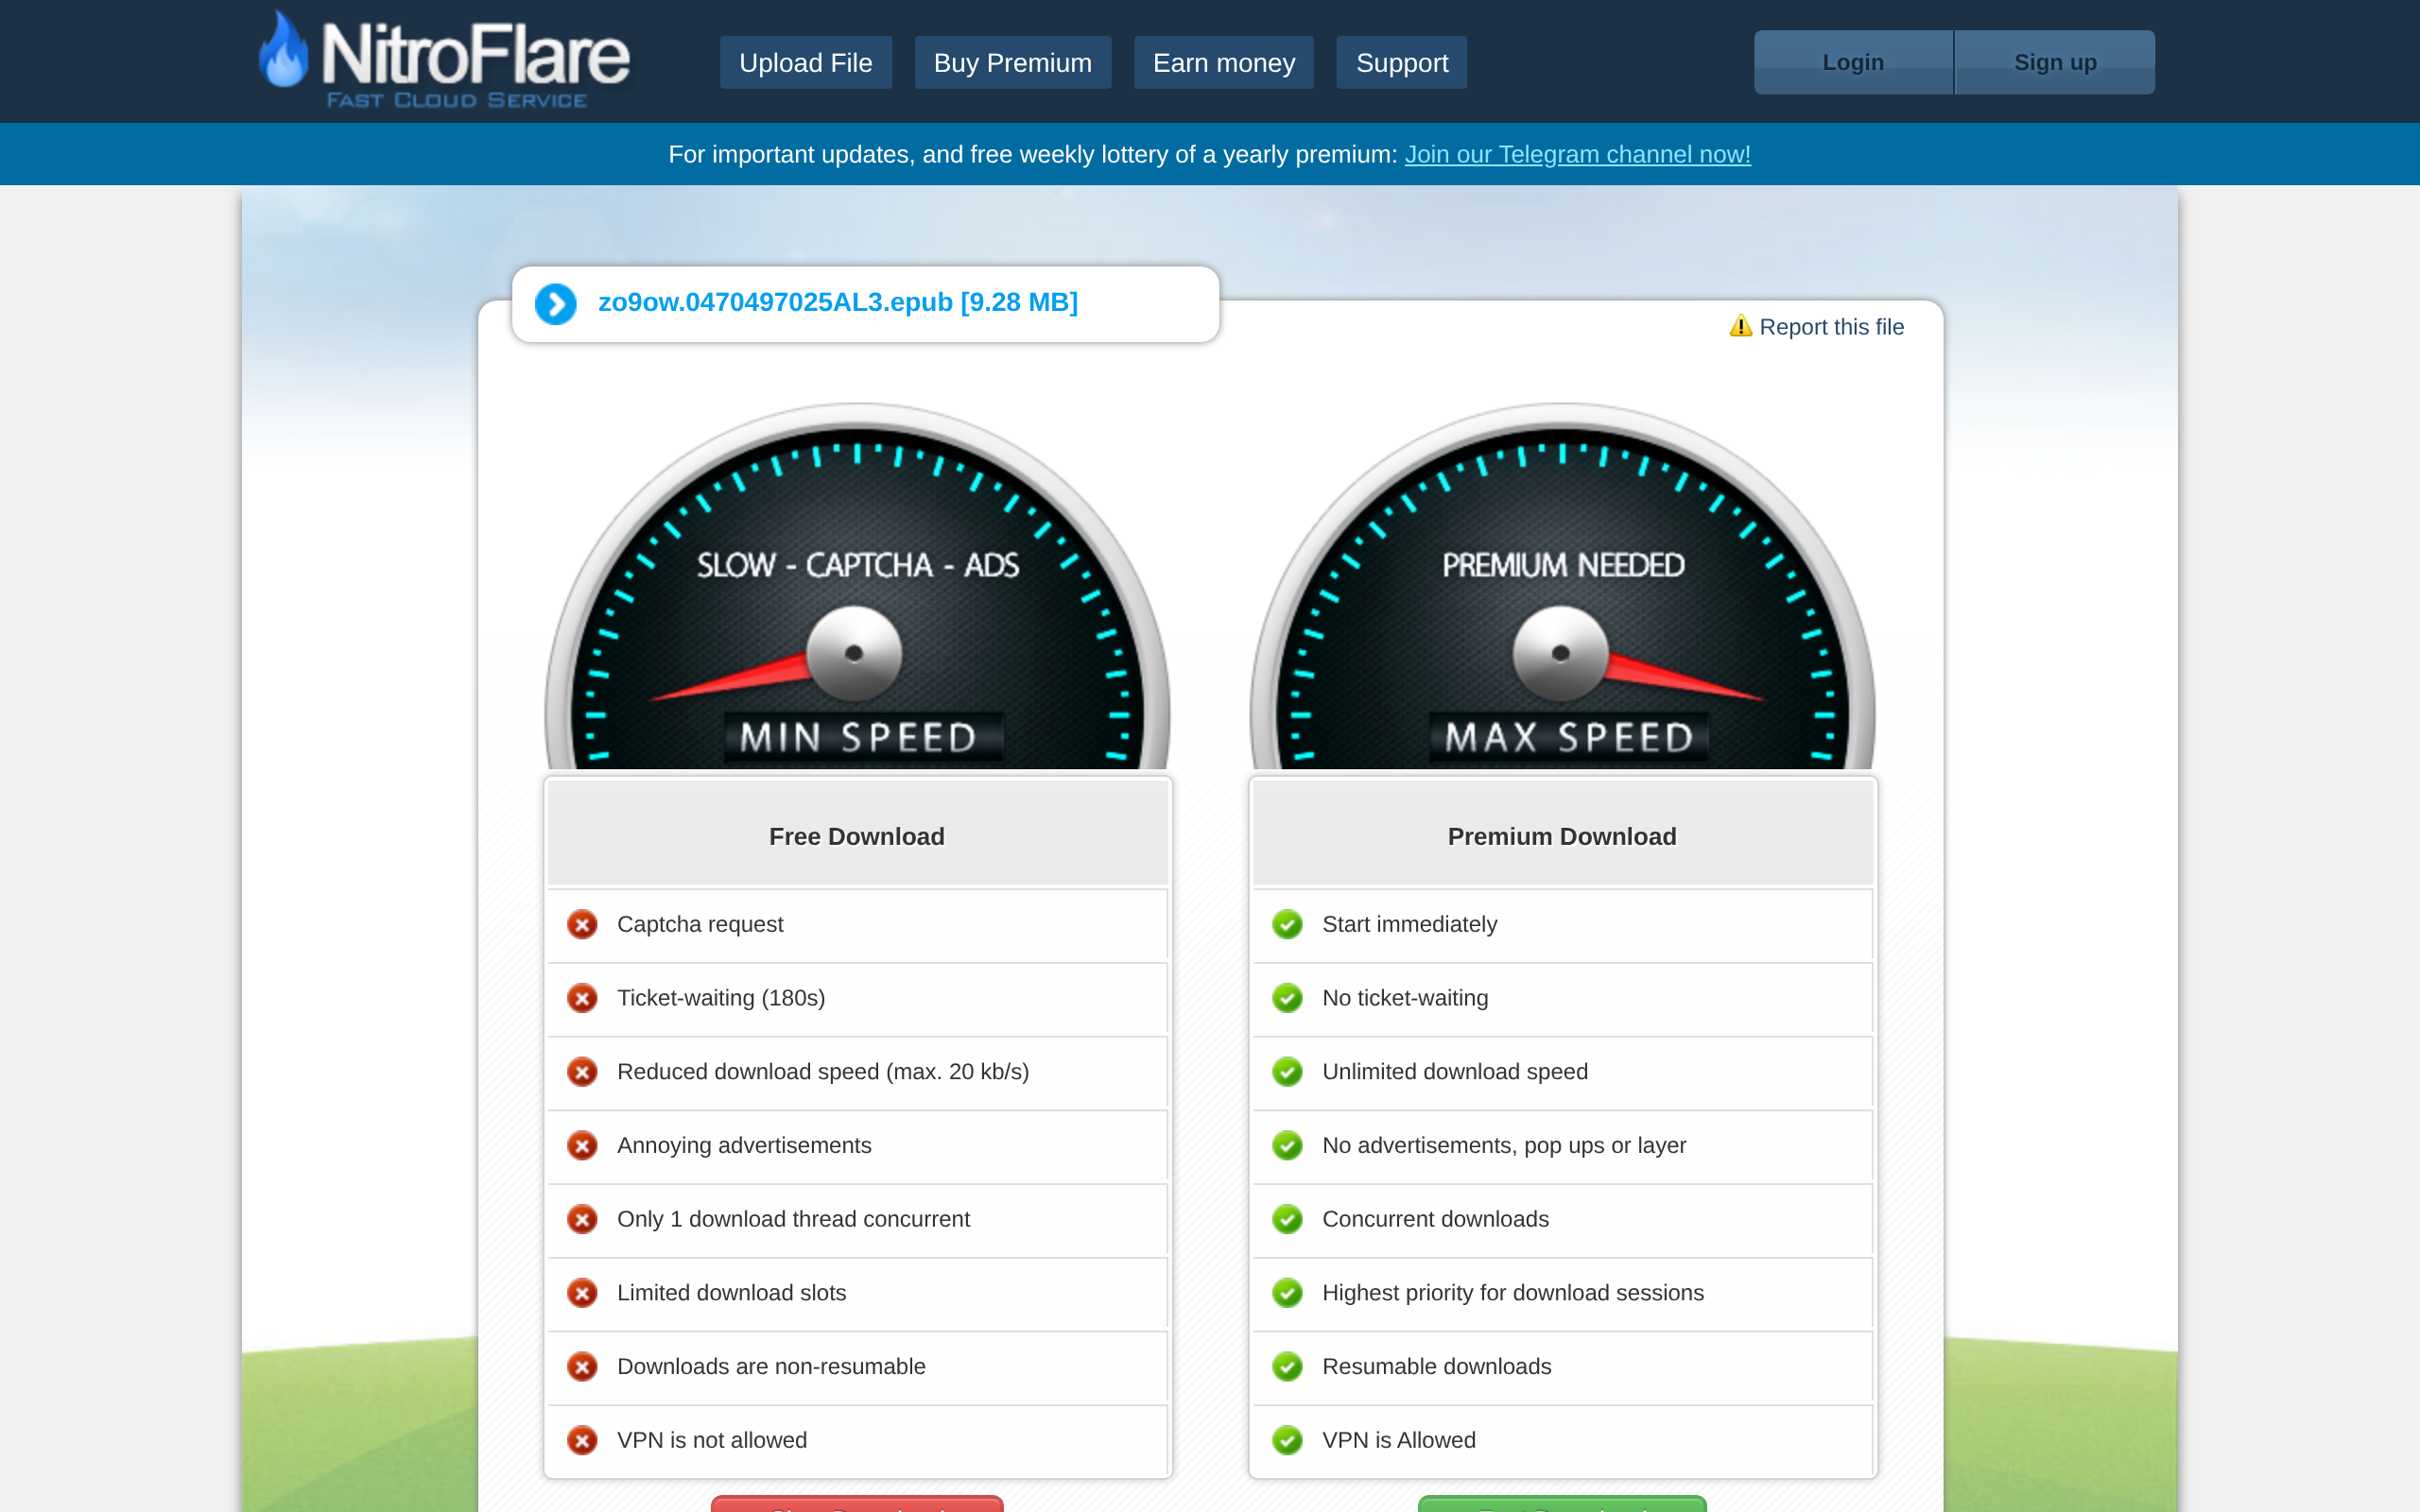Click the Login button

[1853, 62]
